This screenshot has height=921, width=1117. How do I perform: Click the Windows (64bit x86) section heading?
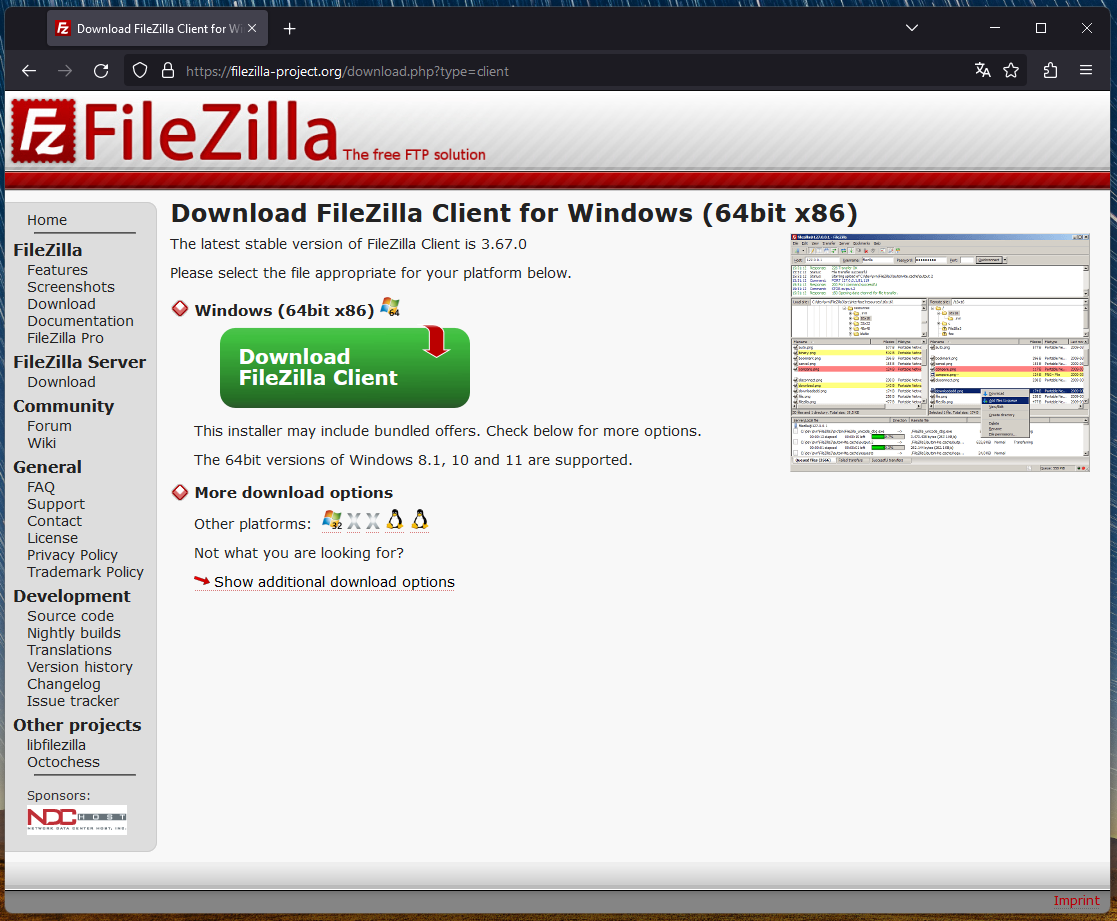[x=284, y=311]
